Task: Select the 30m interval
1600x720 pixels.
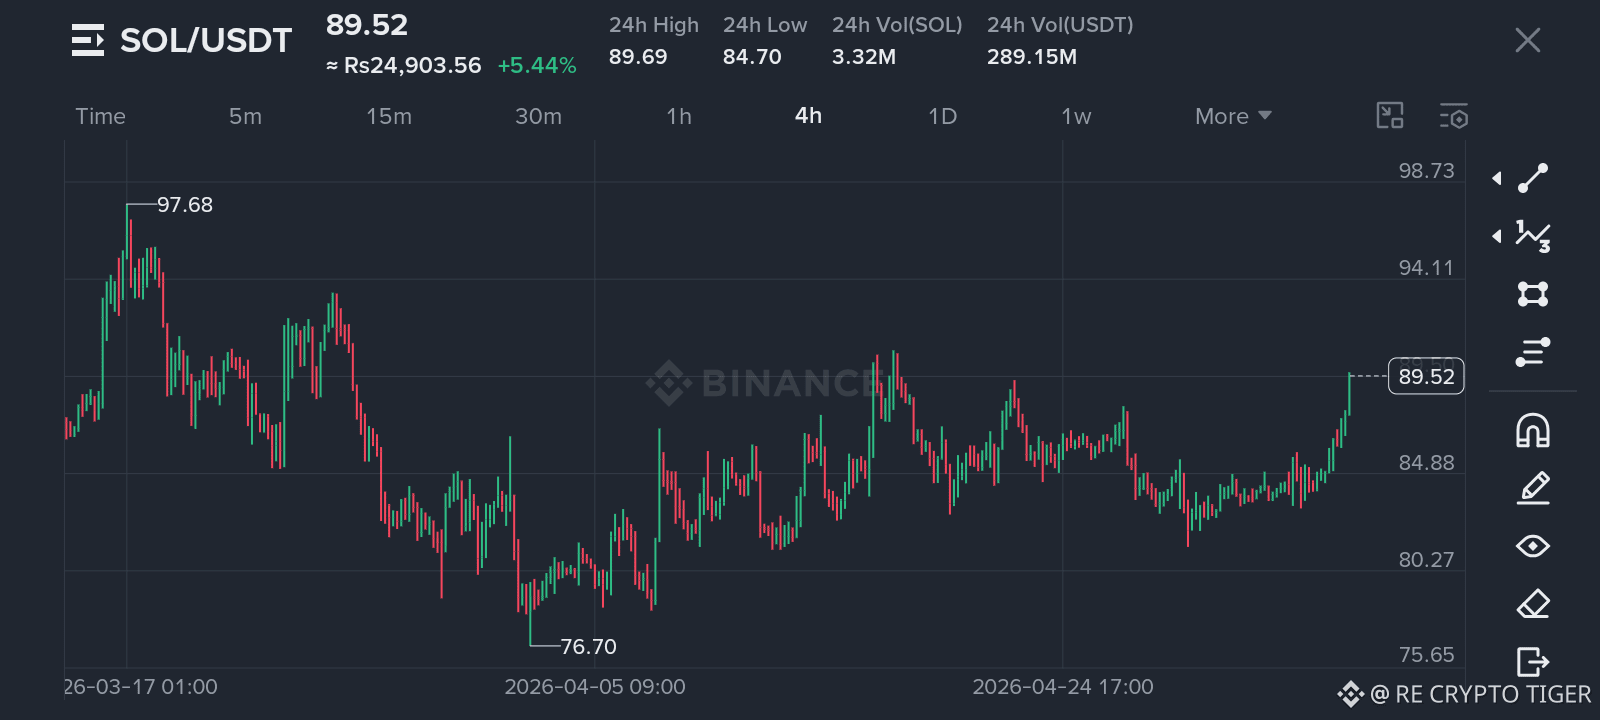Action: coord(538,116)
